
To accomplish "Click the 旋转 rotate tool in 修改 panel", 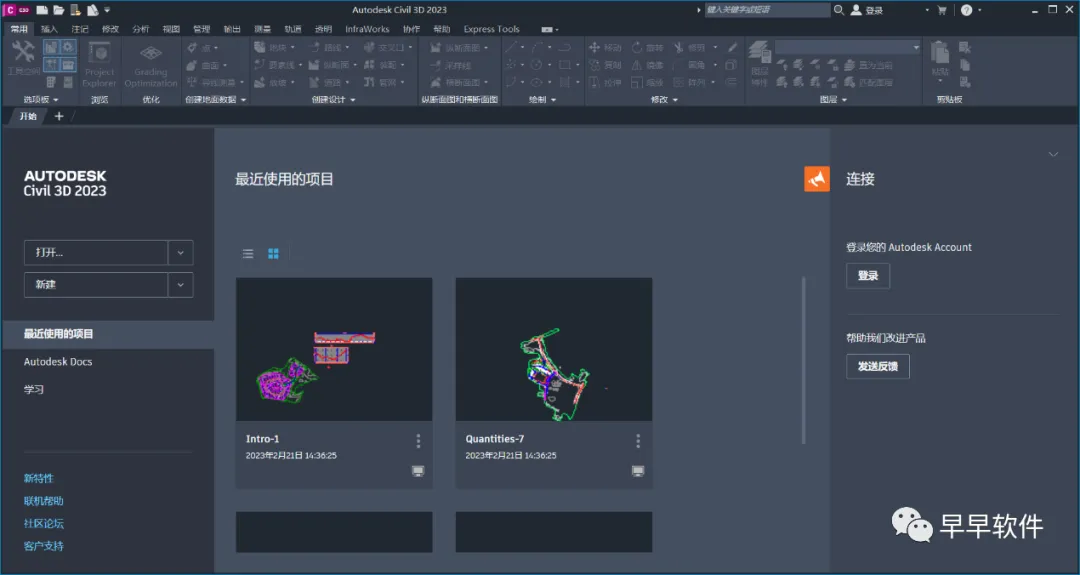I will (647, 48).
